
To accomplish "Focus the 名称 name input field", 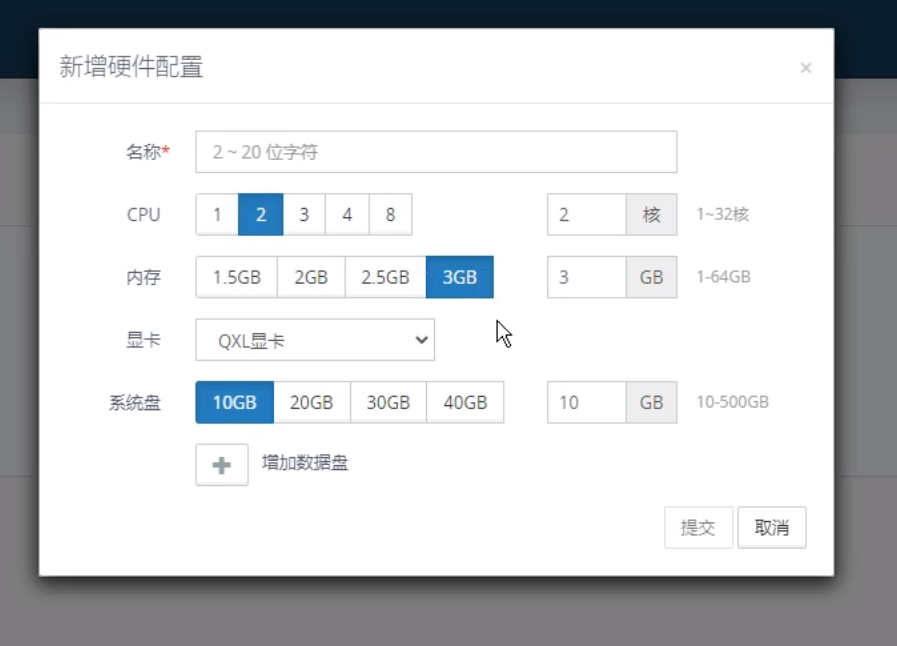I will pos(436,152).
